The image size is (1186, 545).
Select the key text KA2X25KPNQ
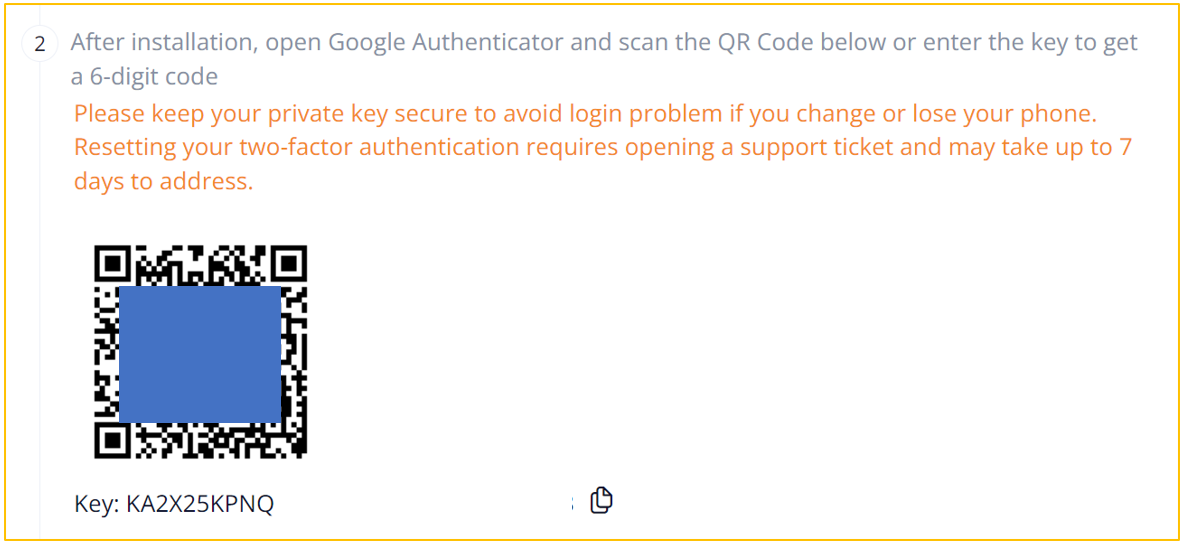(x=200, y=504)
